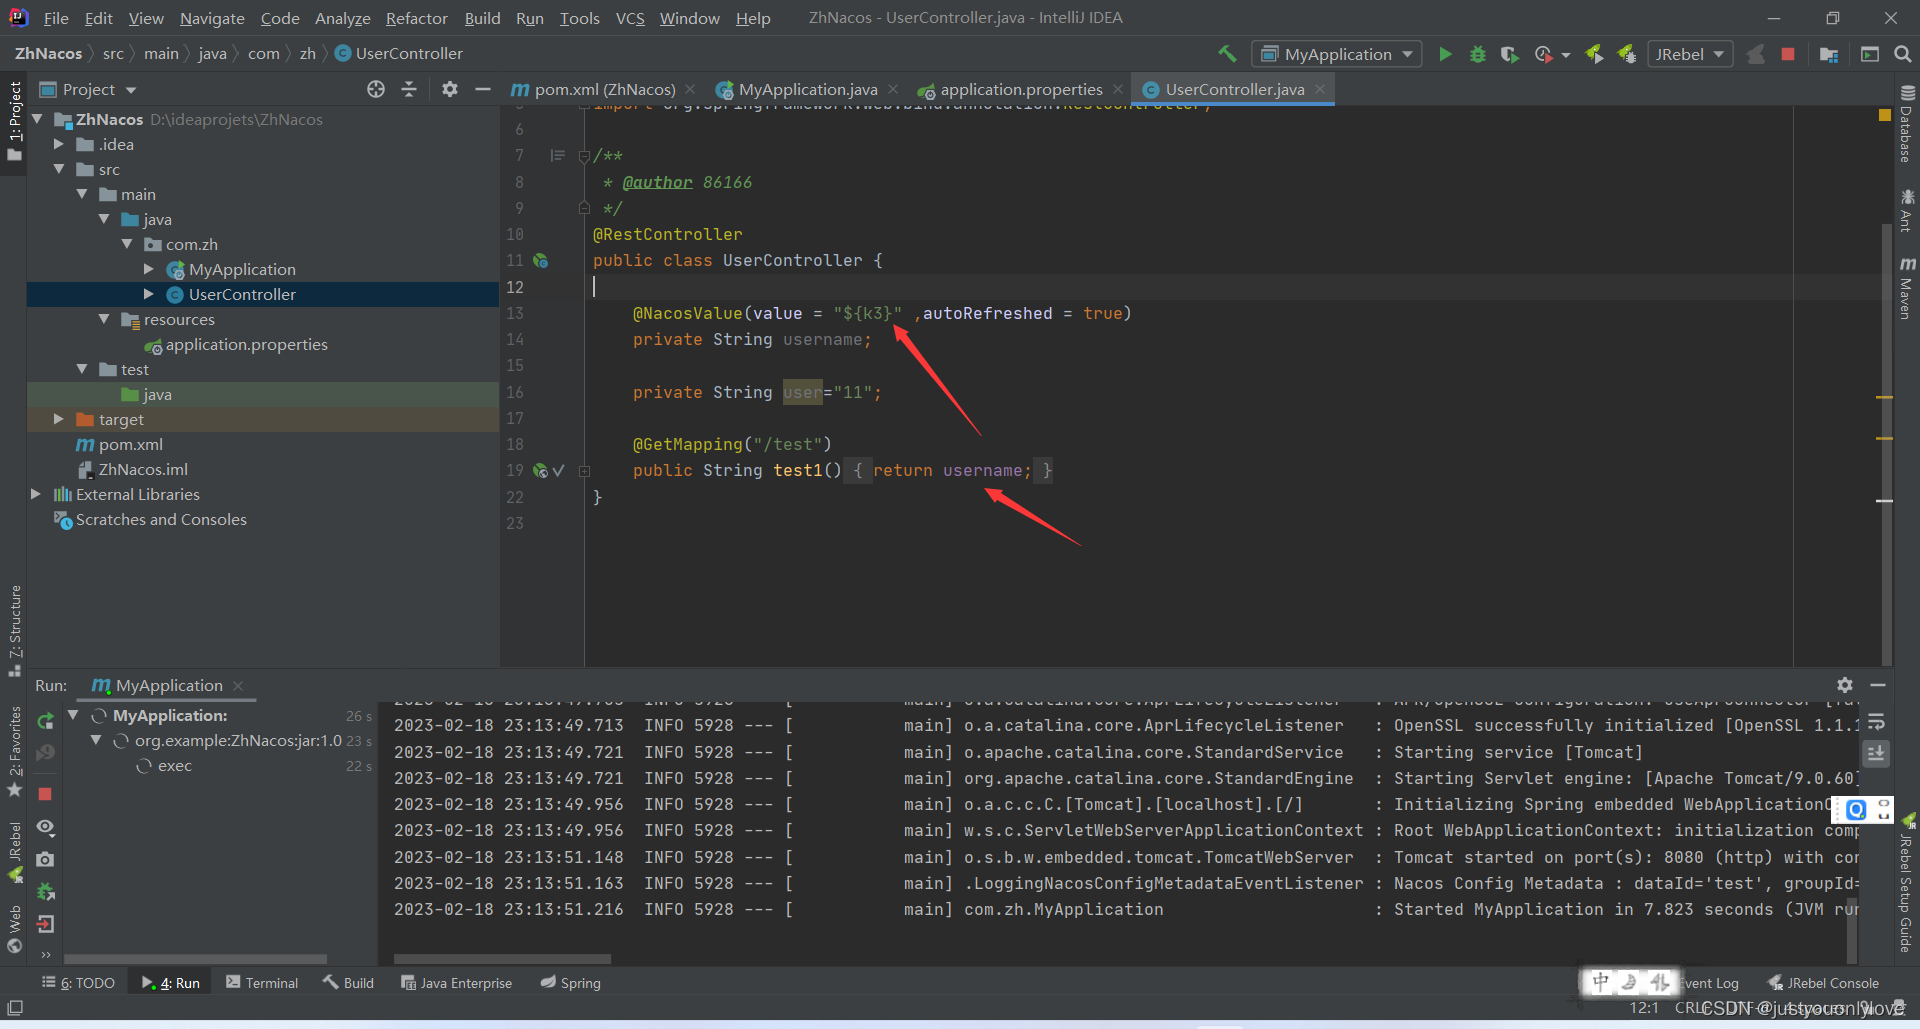This screenshot has height=1029, width=1920.
Task: Open the profiler dropdown arrow
Action: (1565, 55)
